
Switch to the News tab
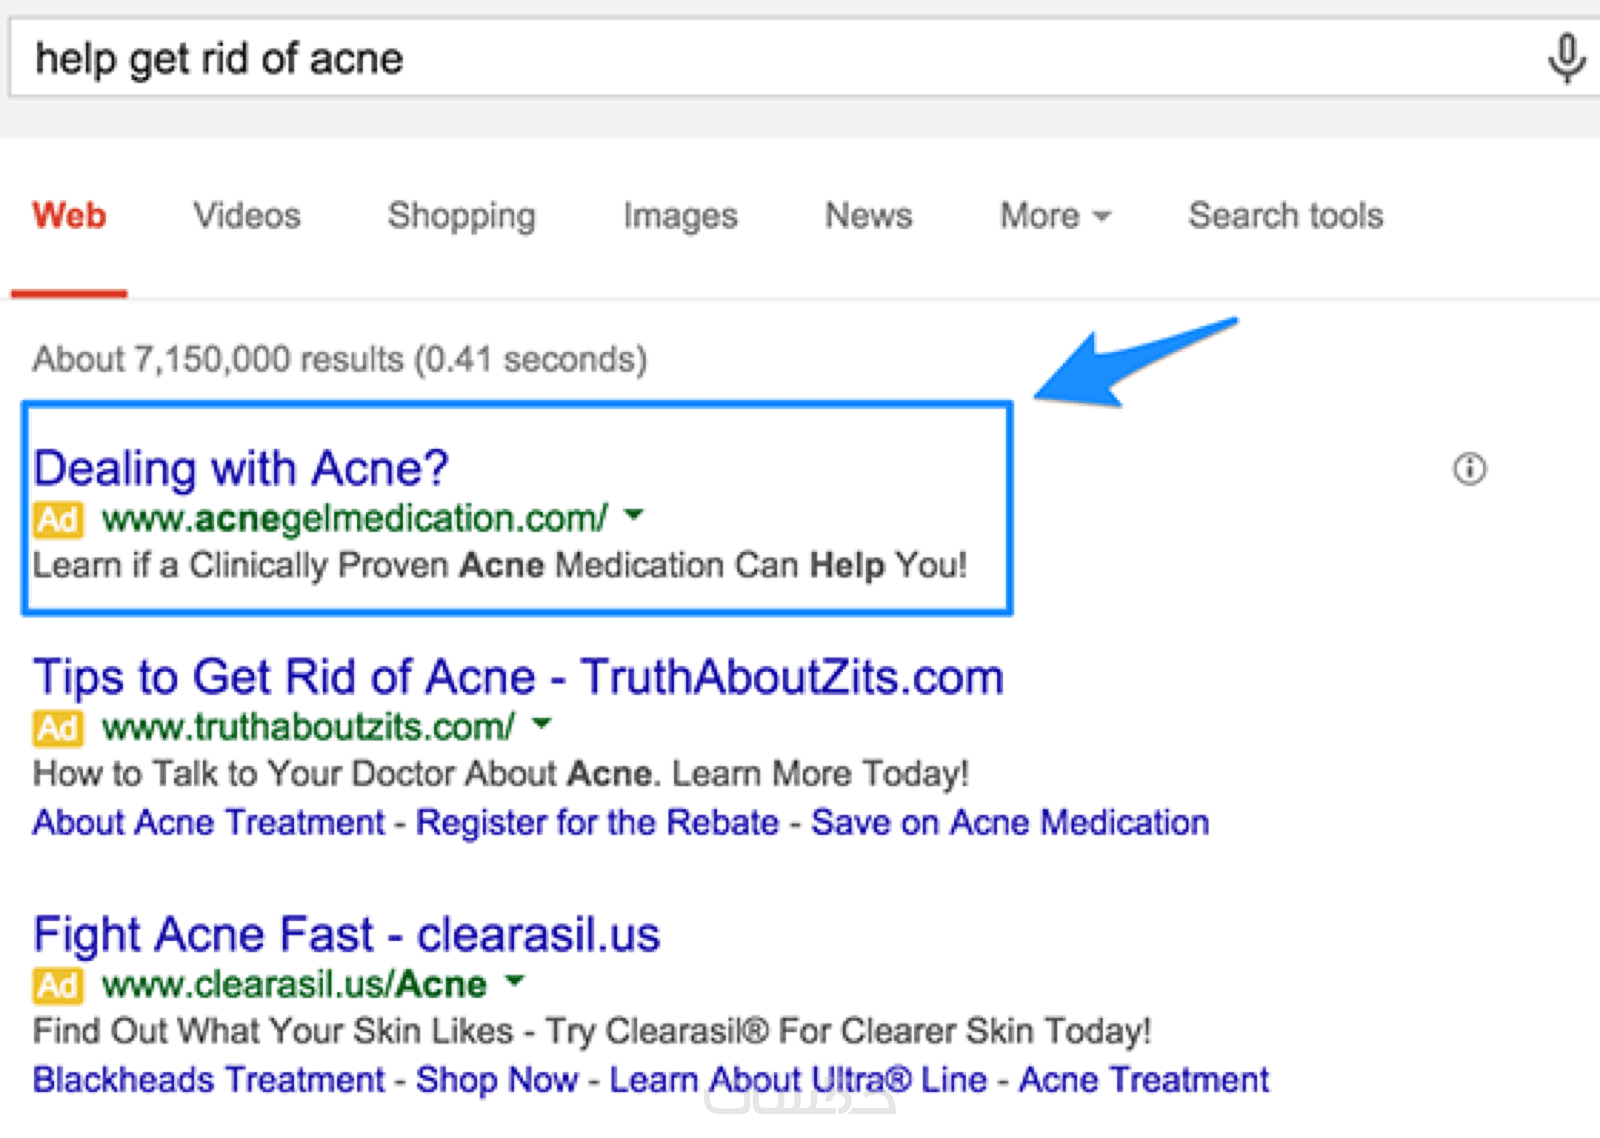click(868, 216)
